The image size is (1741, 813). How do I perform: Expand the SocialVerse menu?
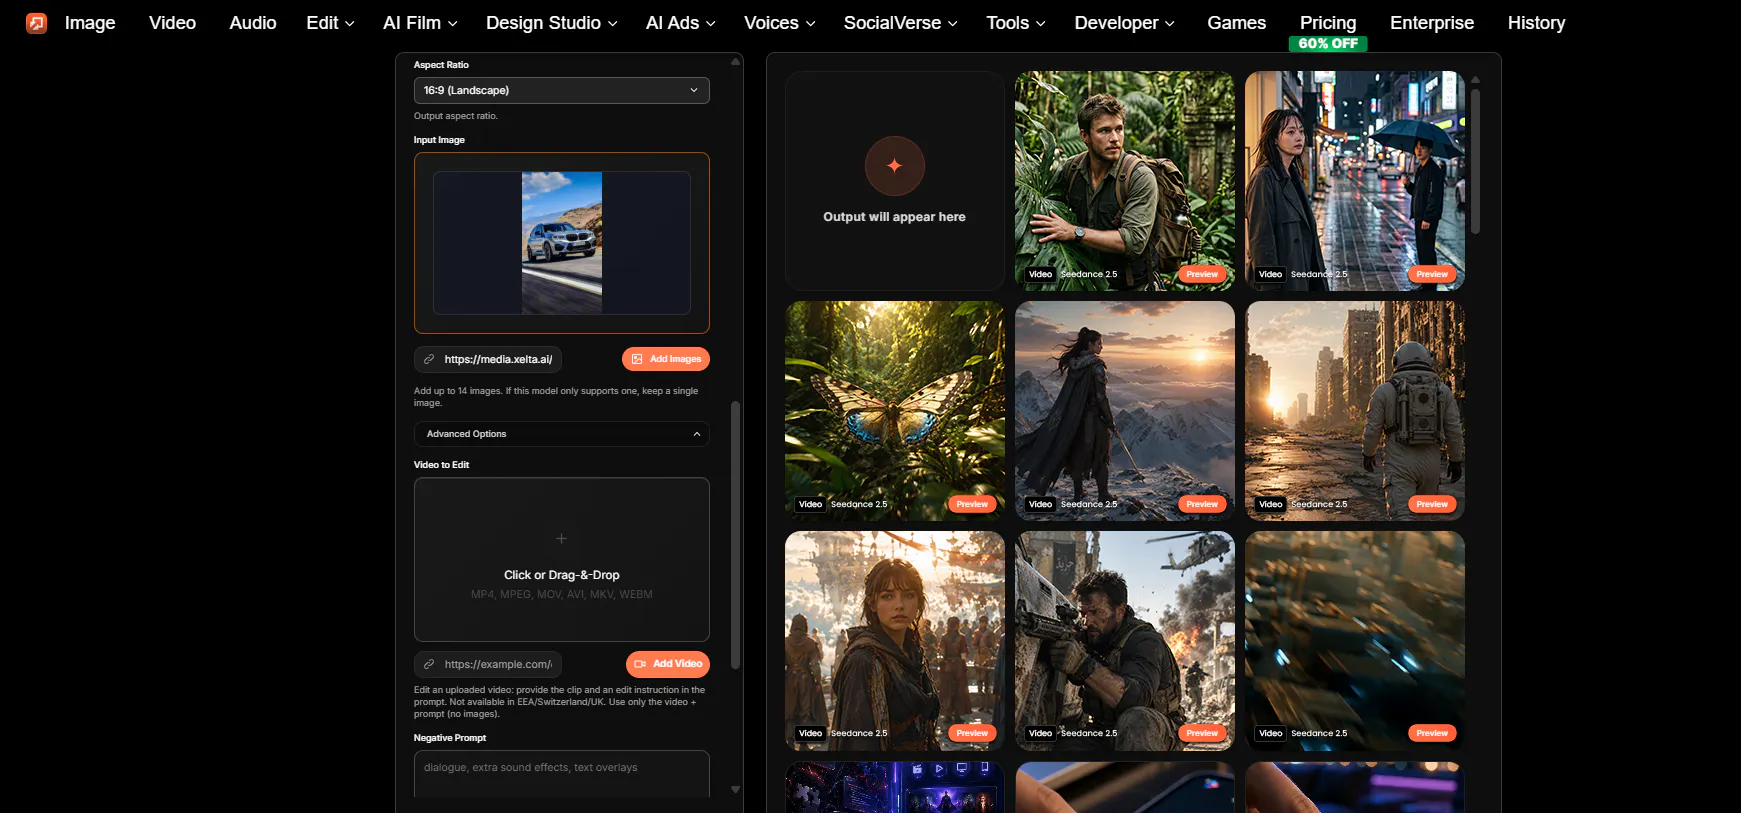(x=901, y=23)
